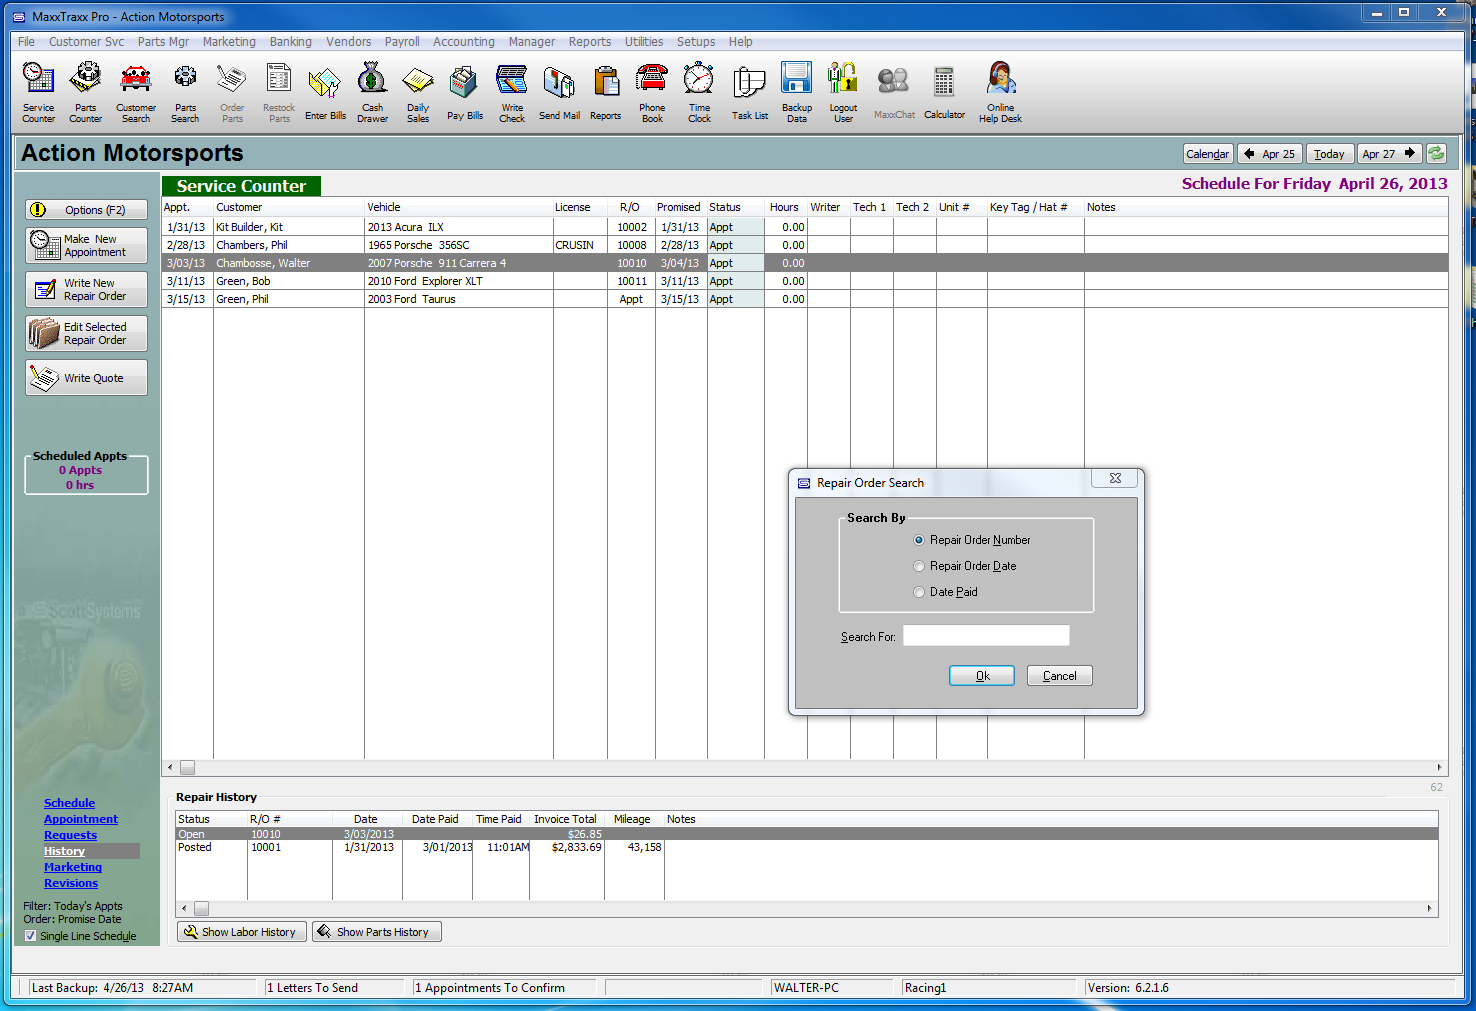The image size is (1476, 1011).
Task: Open the Revisions link
Action: point(71,883)
